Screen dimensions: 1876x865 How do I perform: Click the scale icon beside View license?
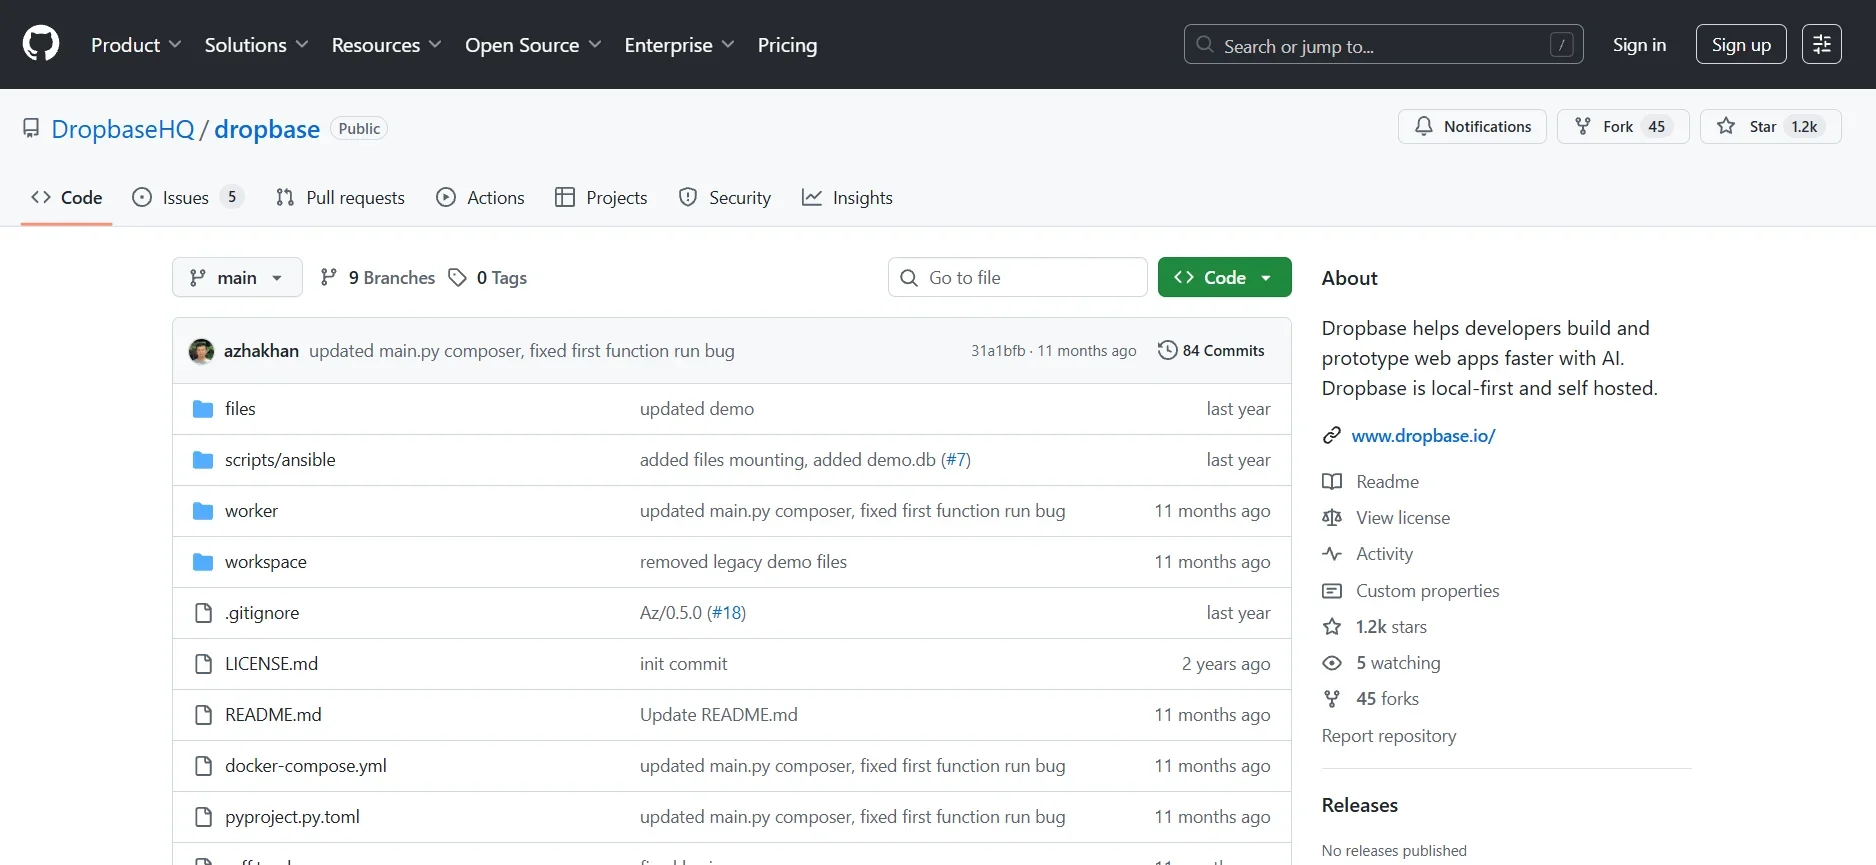(1332, 518)
